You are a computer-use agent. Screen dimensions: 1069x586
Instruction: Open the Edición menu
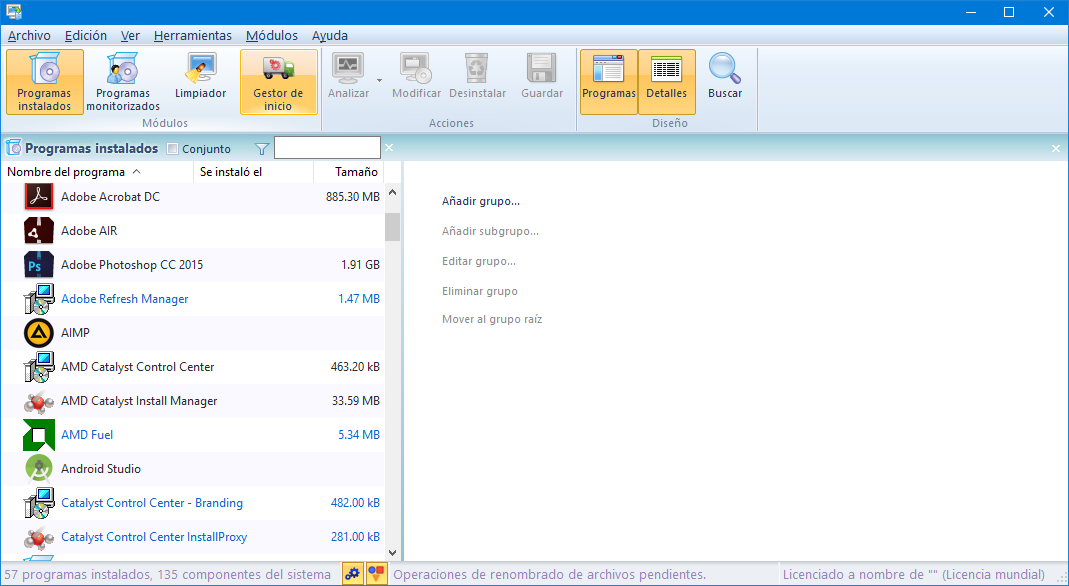(86, 35)
